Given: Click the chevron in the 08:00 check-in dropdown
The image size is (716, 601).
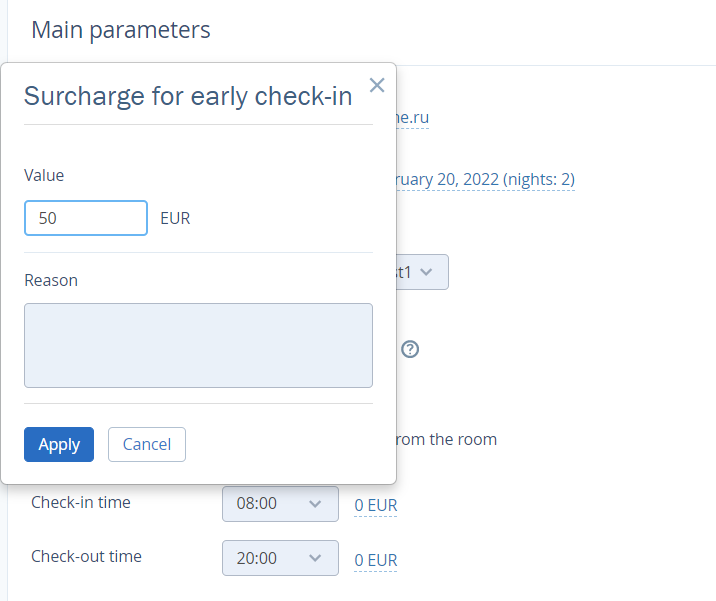Looking at the screenshot, I should coord(315,504).
